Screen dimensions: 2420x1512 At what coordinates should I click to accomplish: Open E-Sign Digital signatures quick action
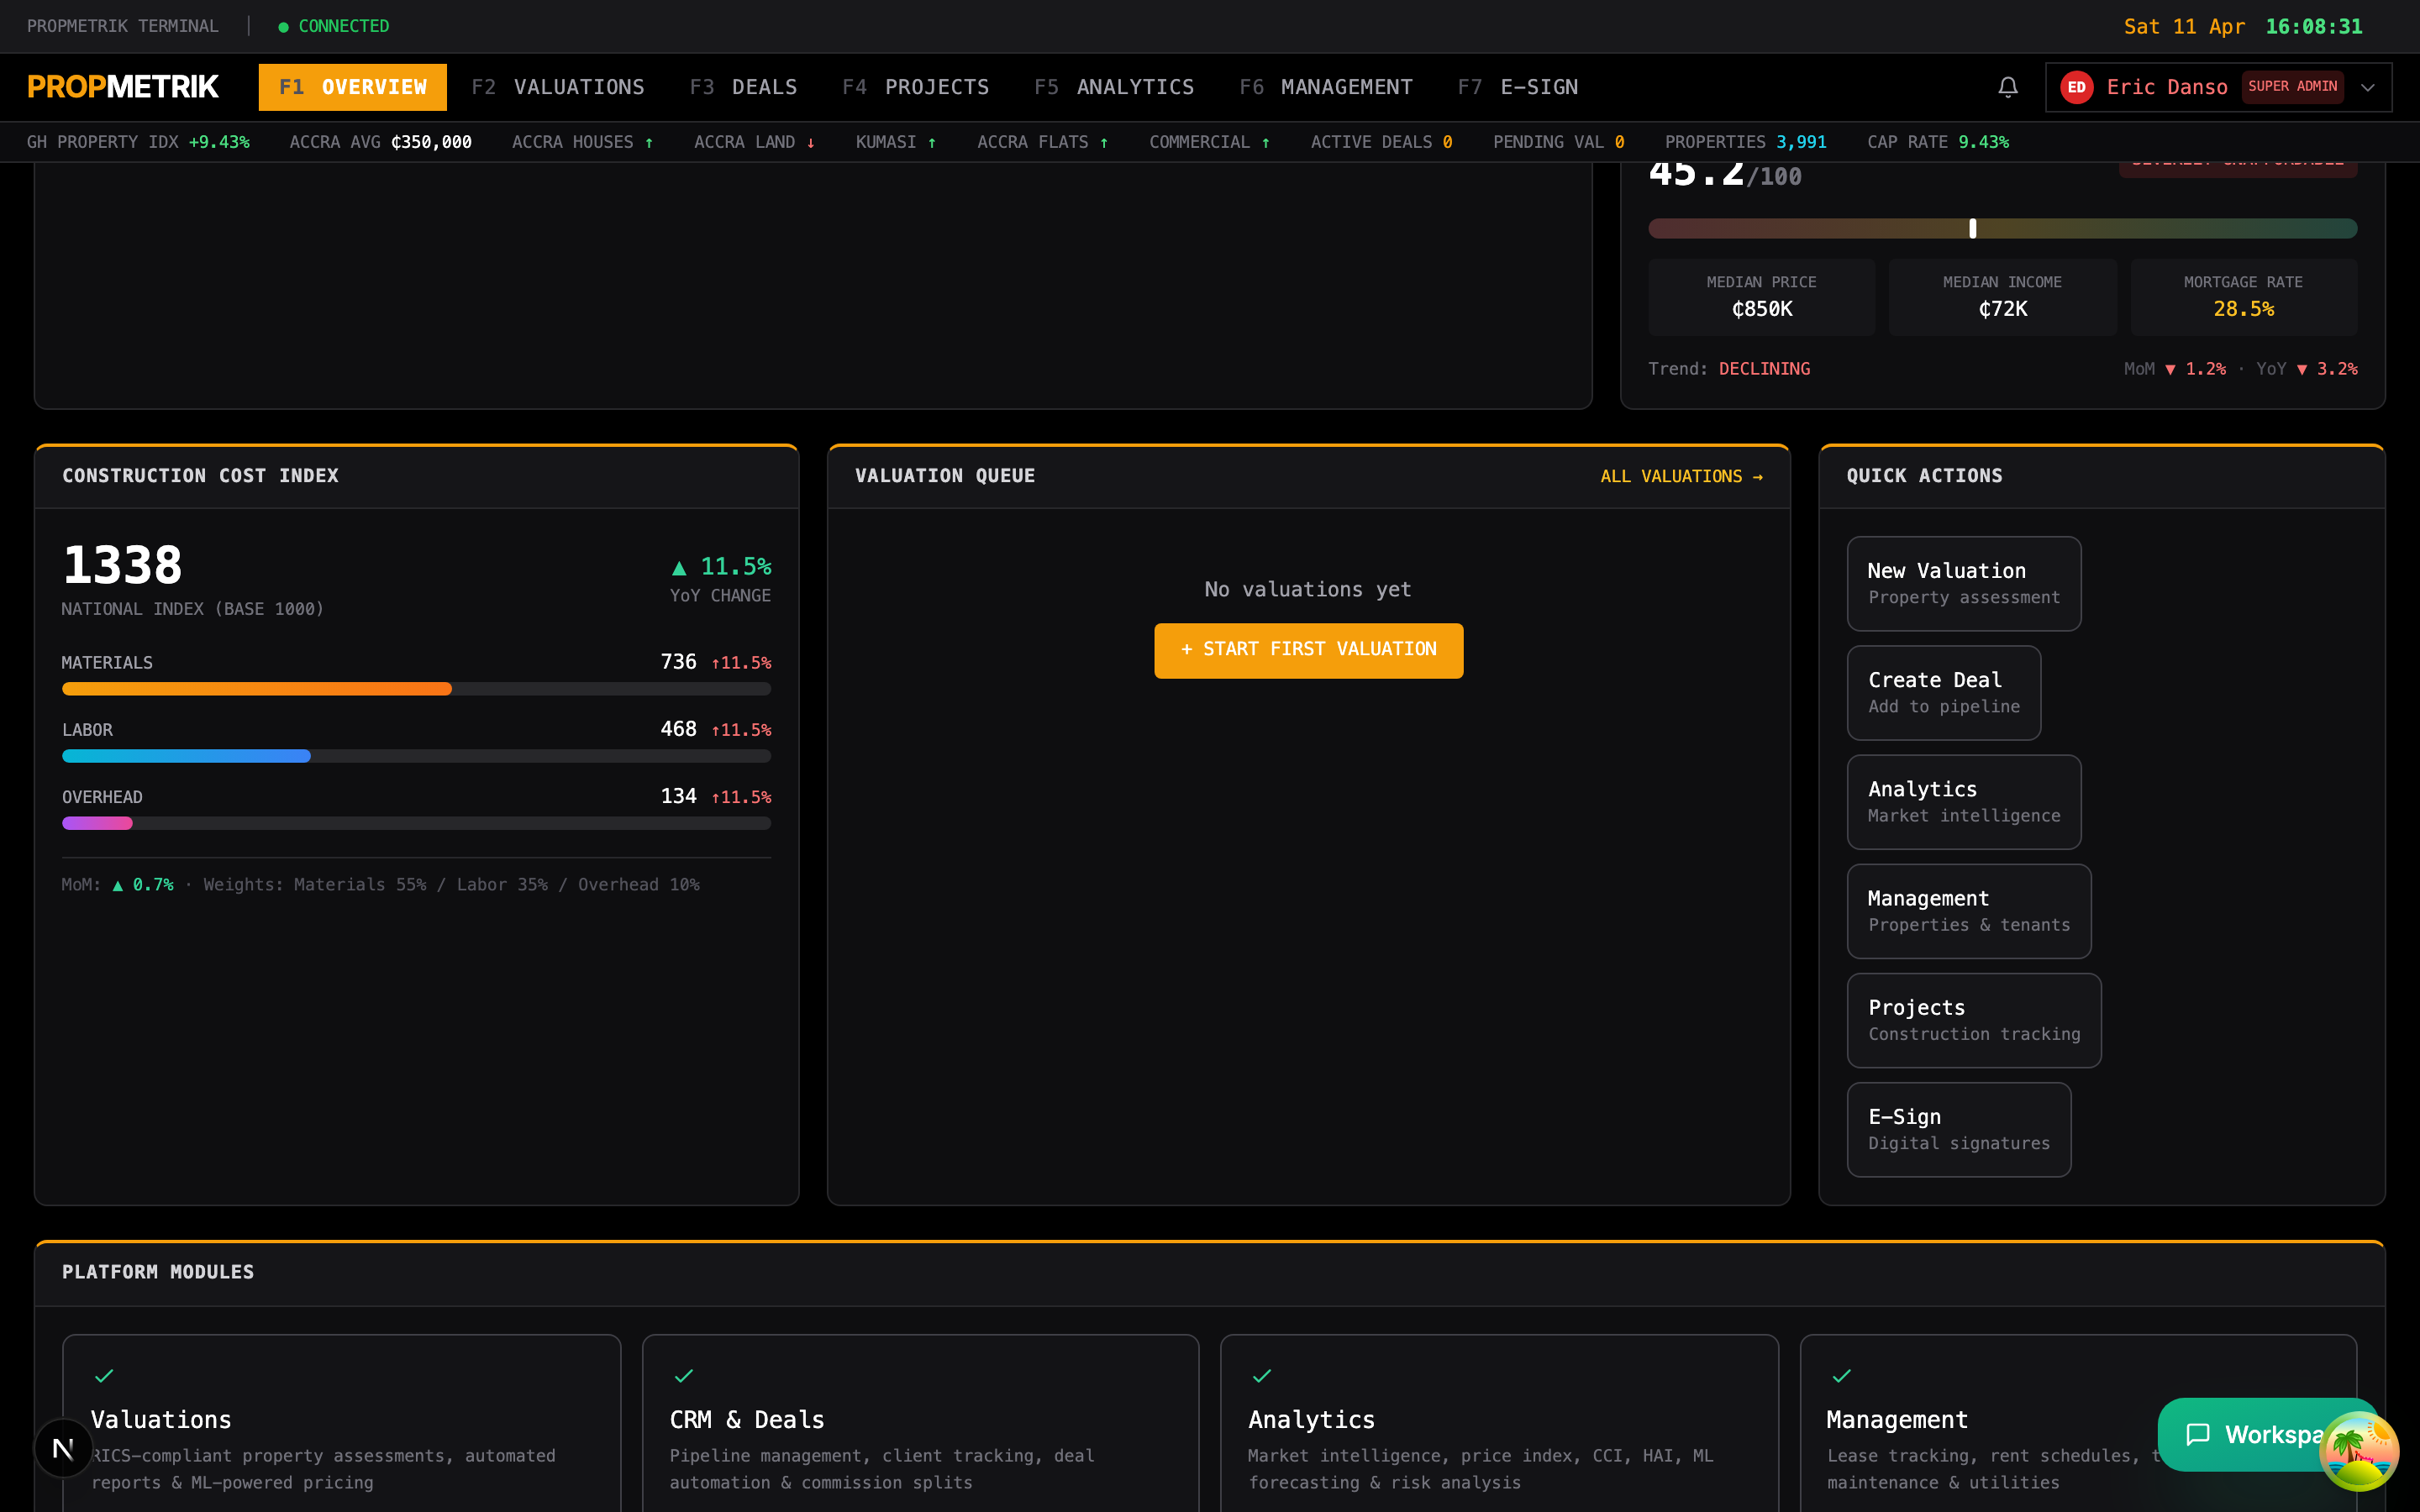tap(1958, 1129)
